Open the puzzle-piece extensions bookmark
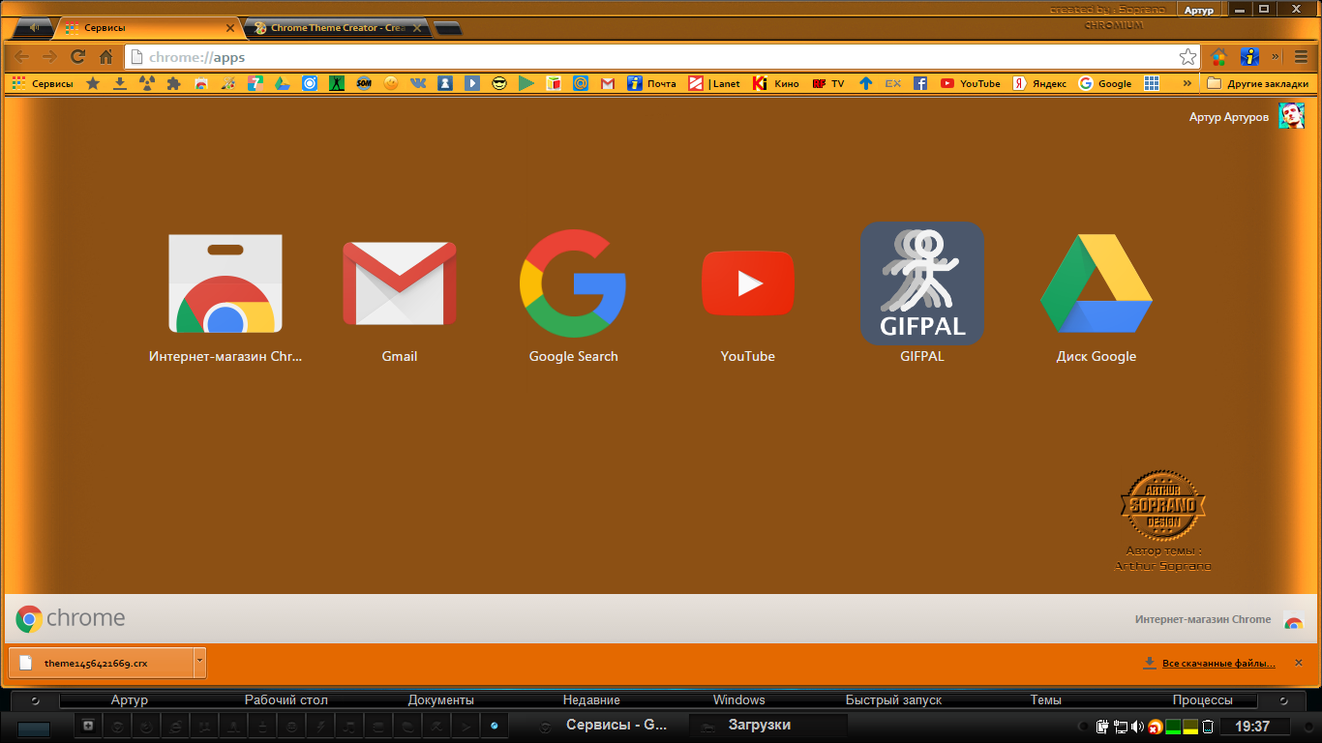Image resolution: width=1322 pixels, height=743 pixels. click(174, 84)
